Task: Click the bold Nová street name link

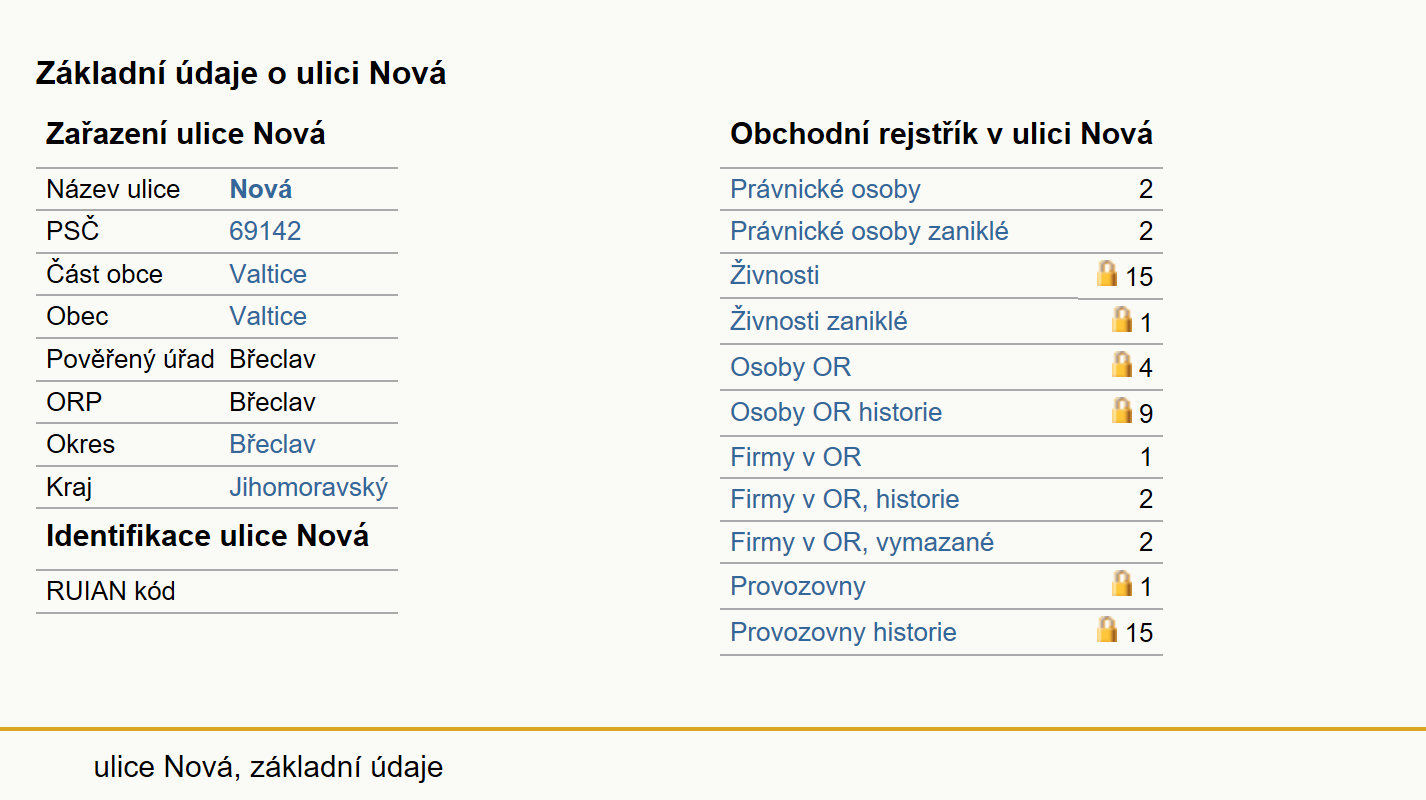Action: click(261, 189)
